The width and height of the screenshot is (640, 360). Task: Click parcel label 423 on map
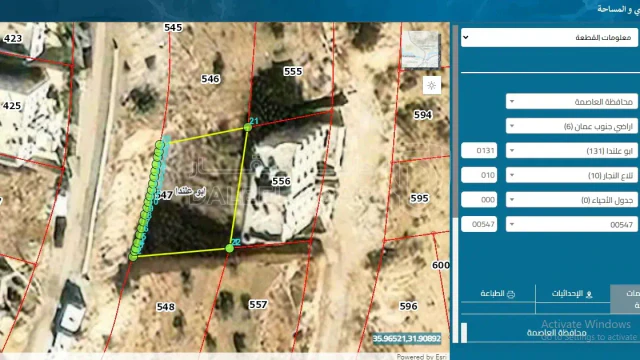[12, 38]
